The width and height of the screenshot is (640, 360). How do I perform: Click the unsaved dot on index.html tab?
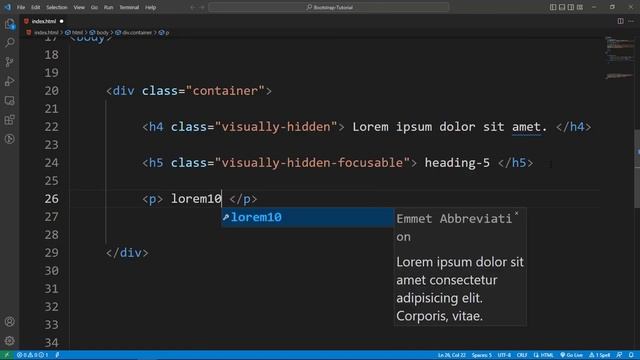[x=62, y=21]
